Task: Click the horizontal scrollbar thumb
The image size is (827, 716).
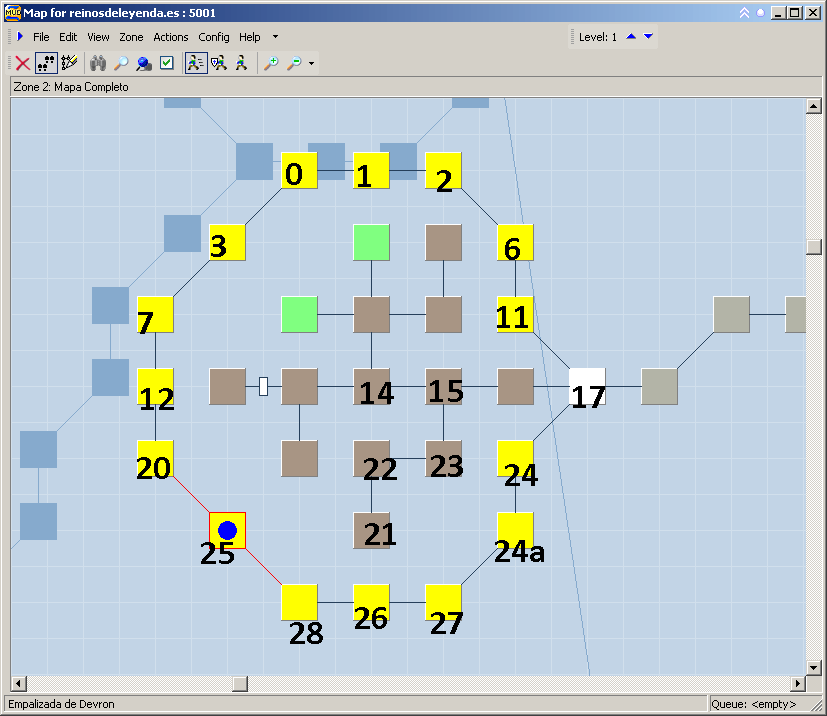Action: (240, 684)
